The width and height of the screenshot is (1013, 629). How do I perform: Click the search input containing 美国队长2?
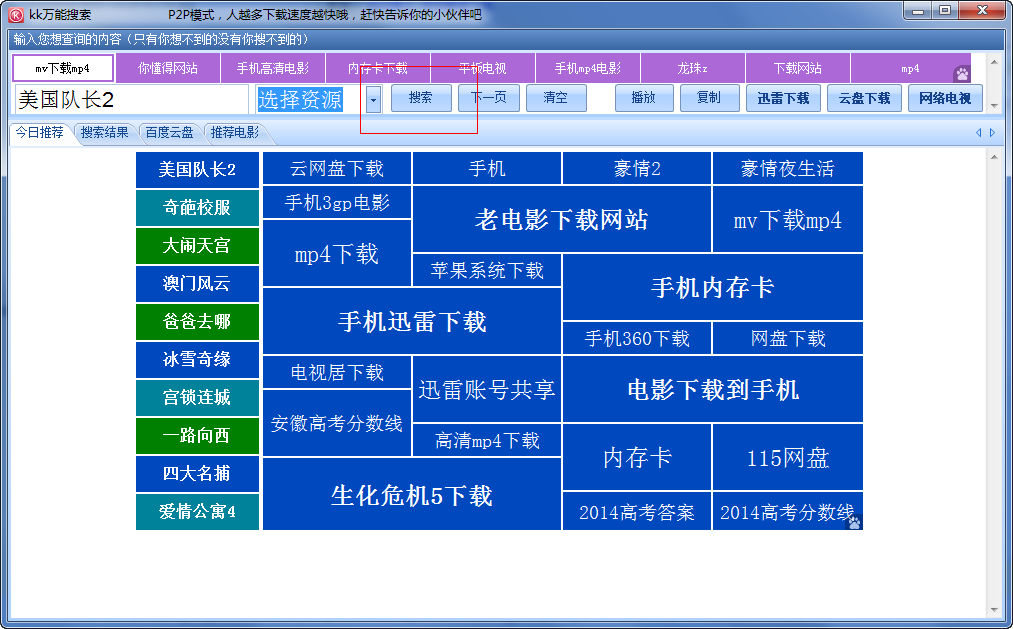click(x=131, y=99)
